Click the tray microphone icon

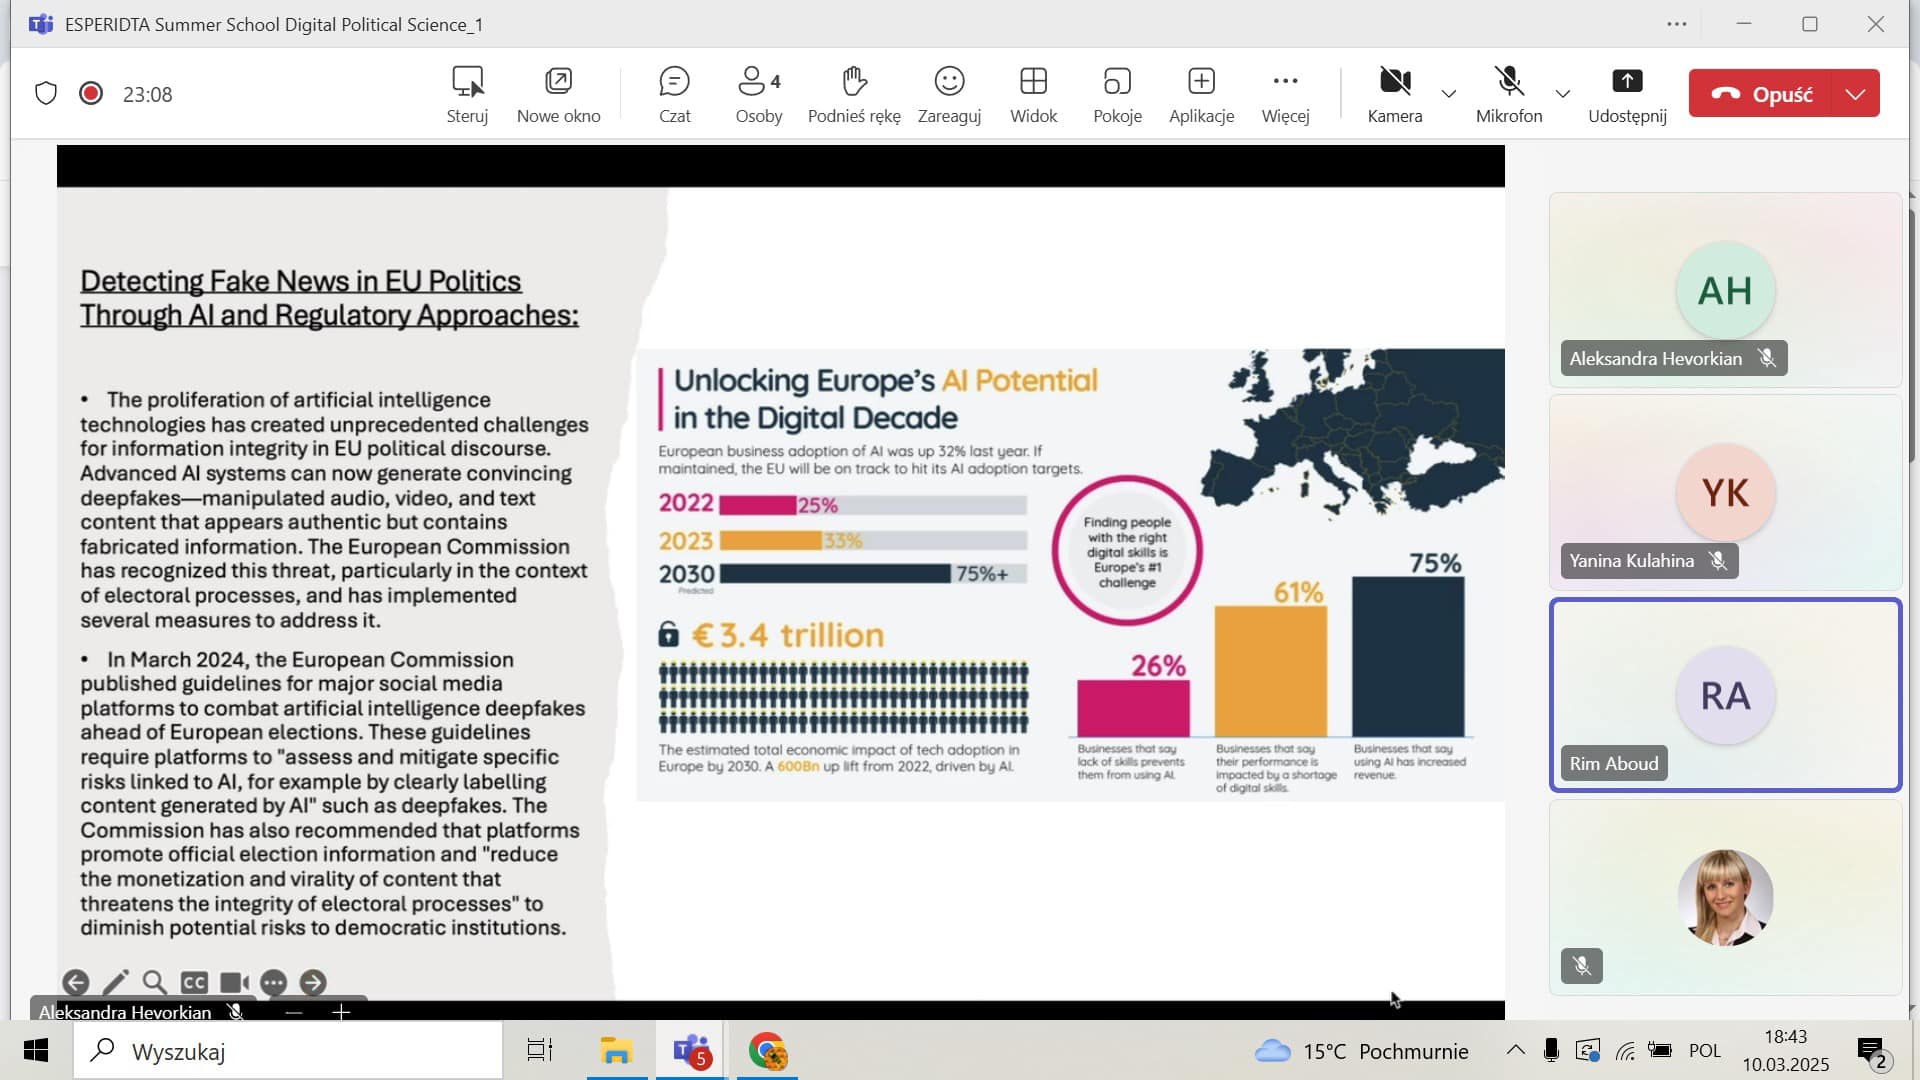[1551, 1050]
